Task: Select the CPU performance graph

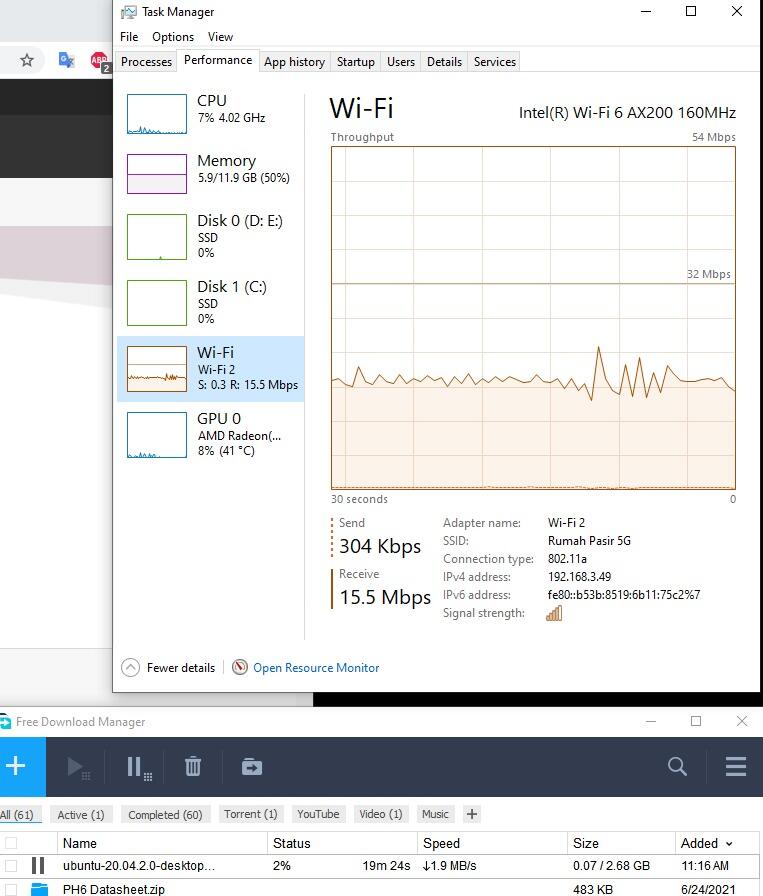Action: coord(157,114)
